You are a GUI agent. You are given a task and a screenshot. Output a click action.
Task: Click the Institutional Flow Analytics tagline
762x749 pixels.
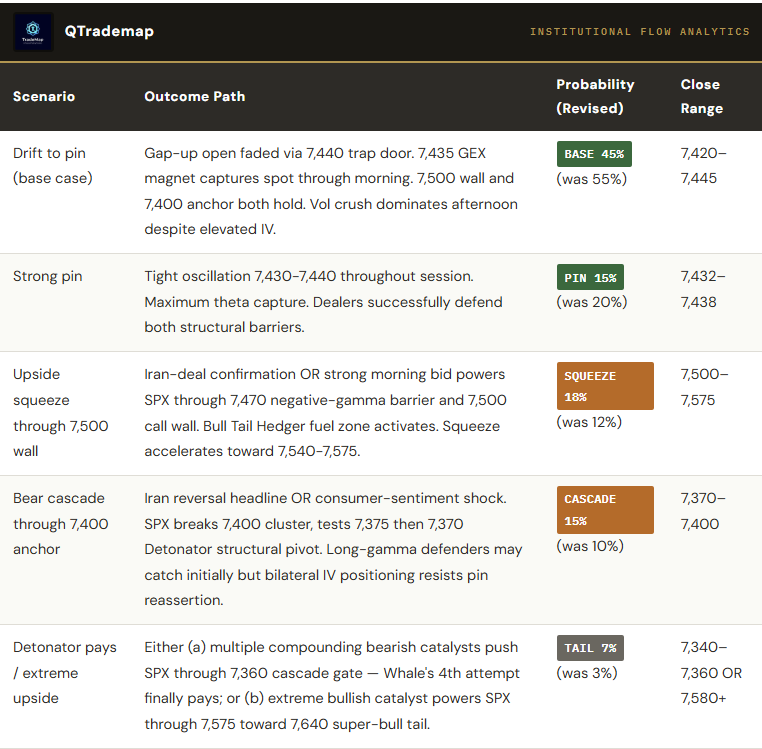tap(640, 32)
